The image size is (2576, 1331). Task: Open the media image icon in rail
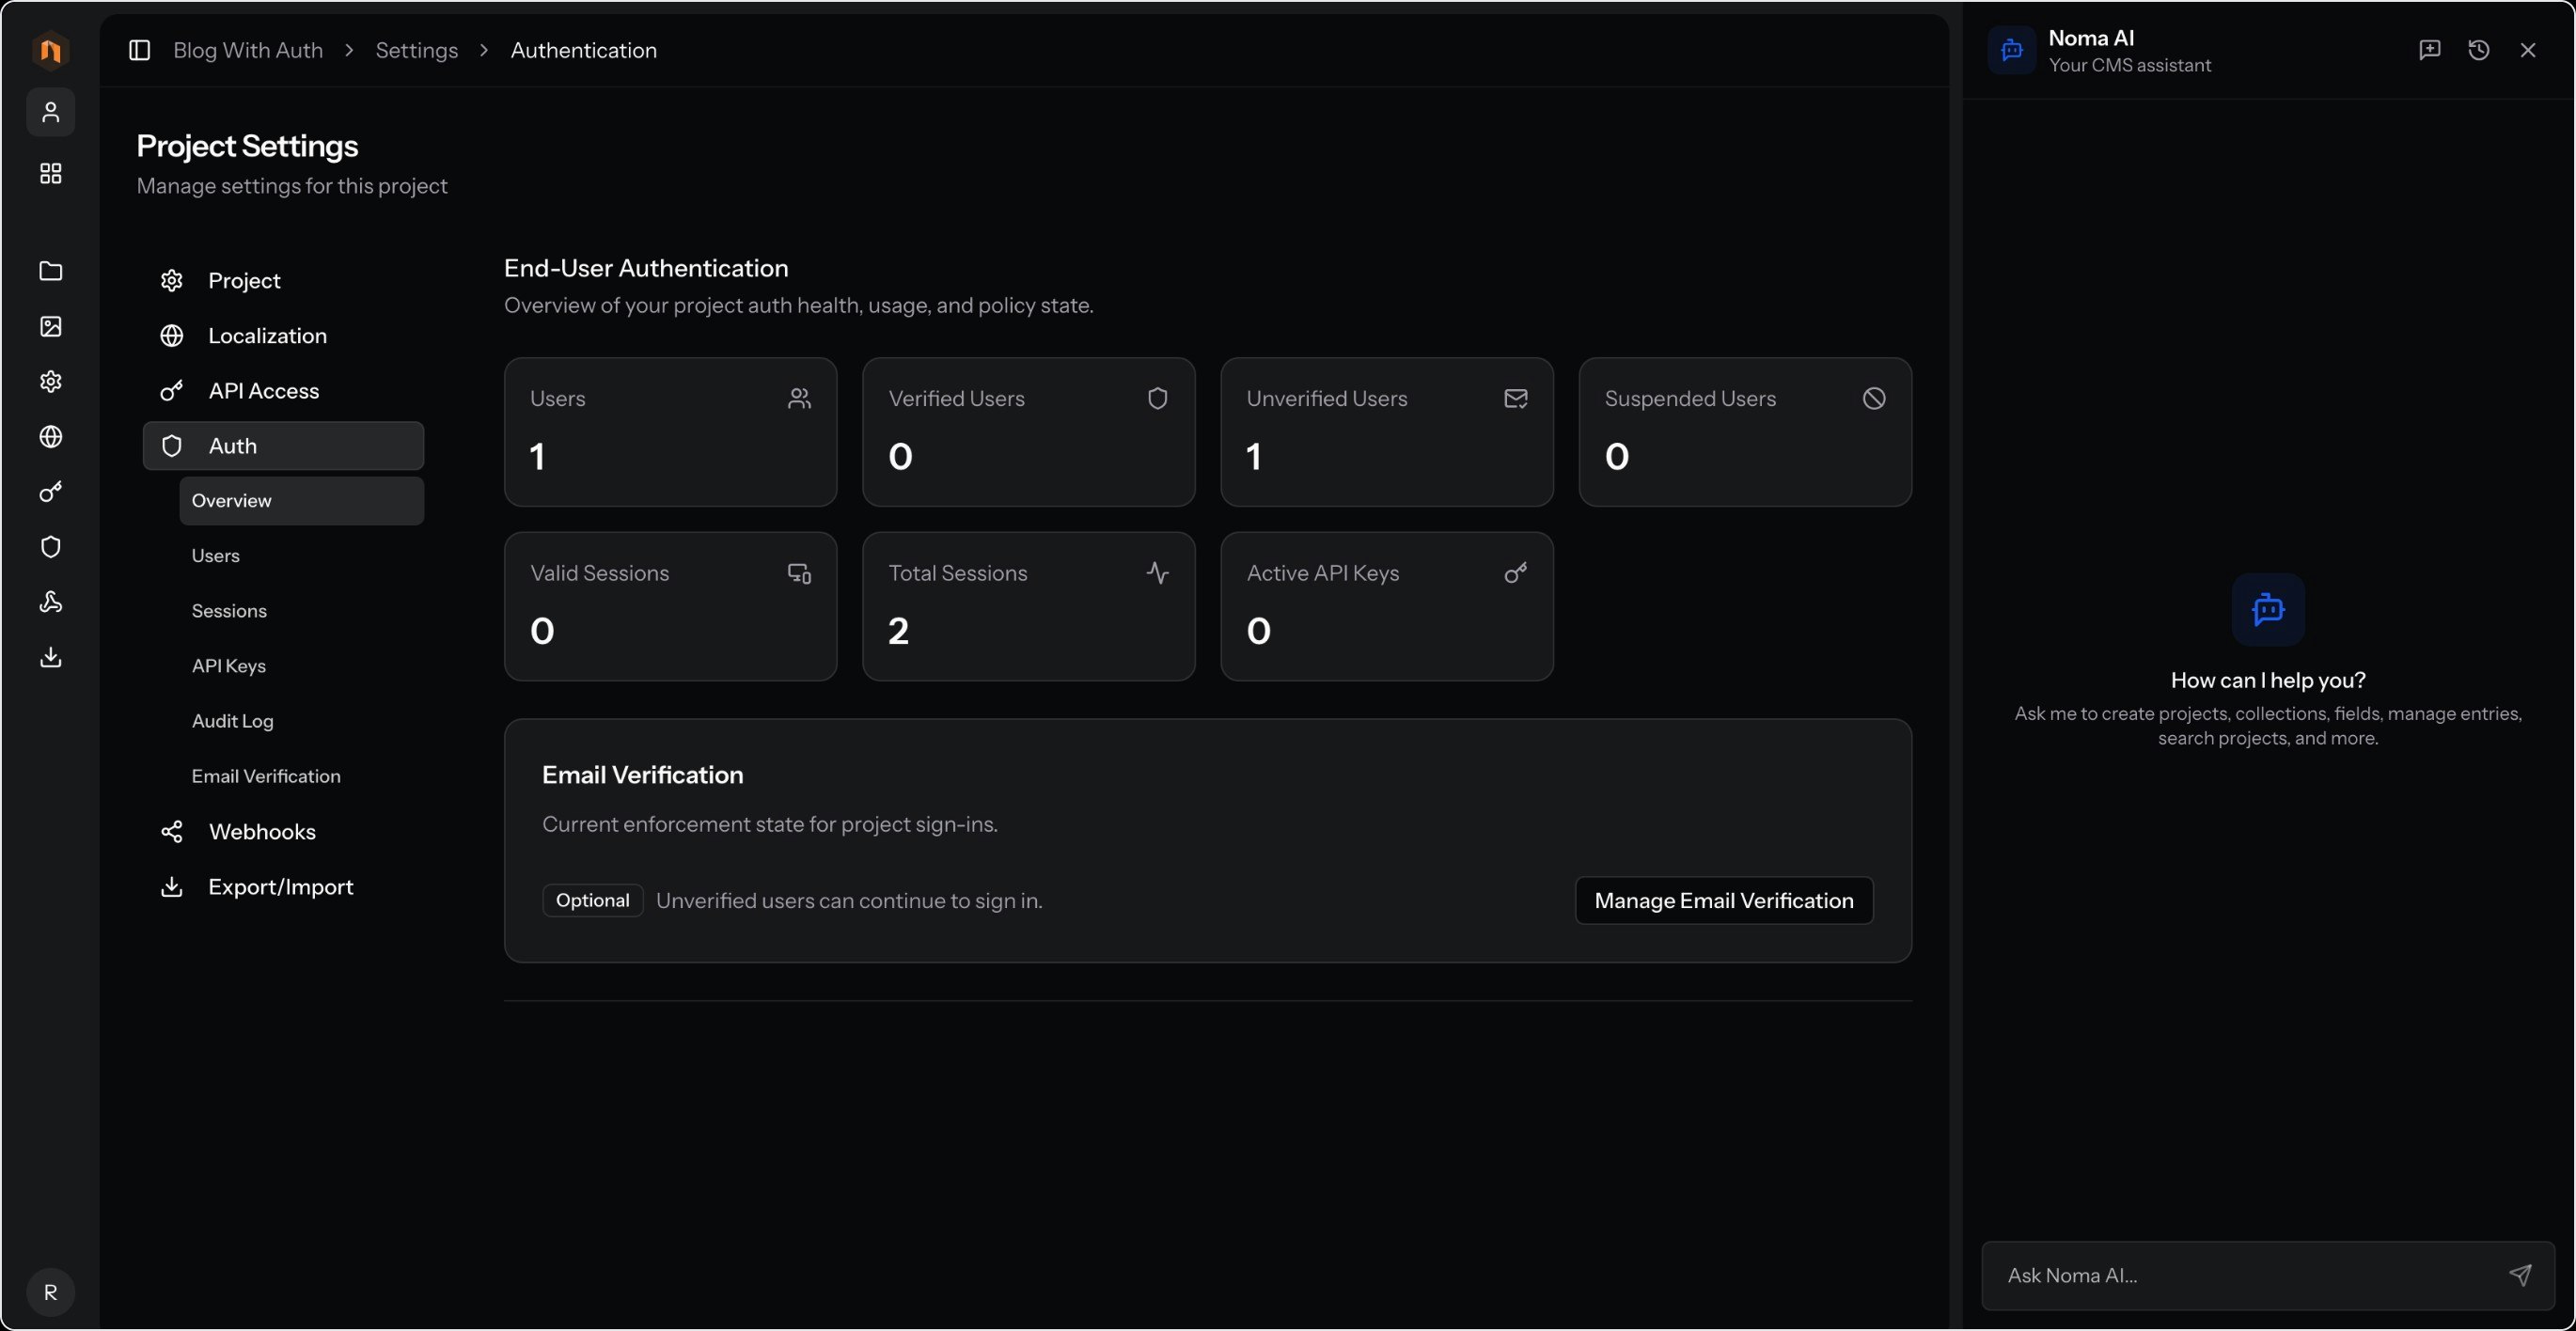click(x=50, y=326)
